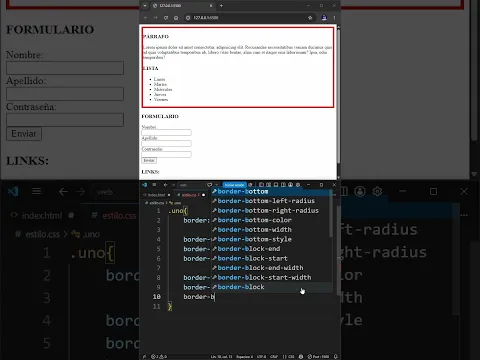This screenshot has height=360, width=480.
Task: Select the border-block-start-width suggestion
Action: (x=271, y=278)
